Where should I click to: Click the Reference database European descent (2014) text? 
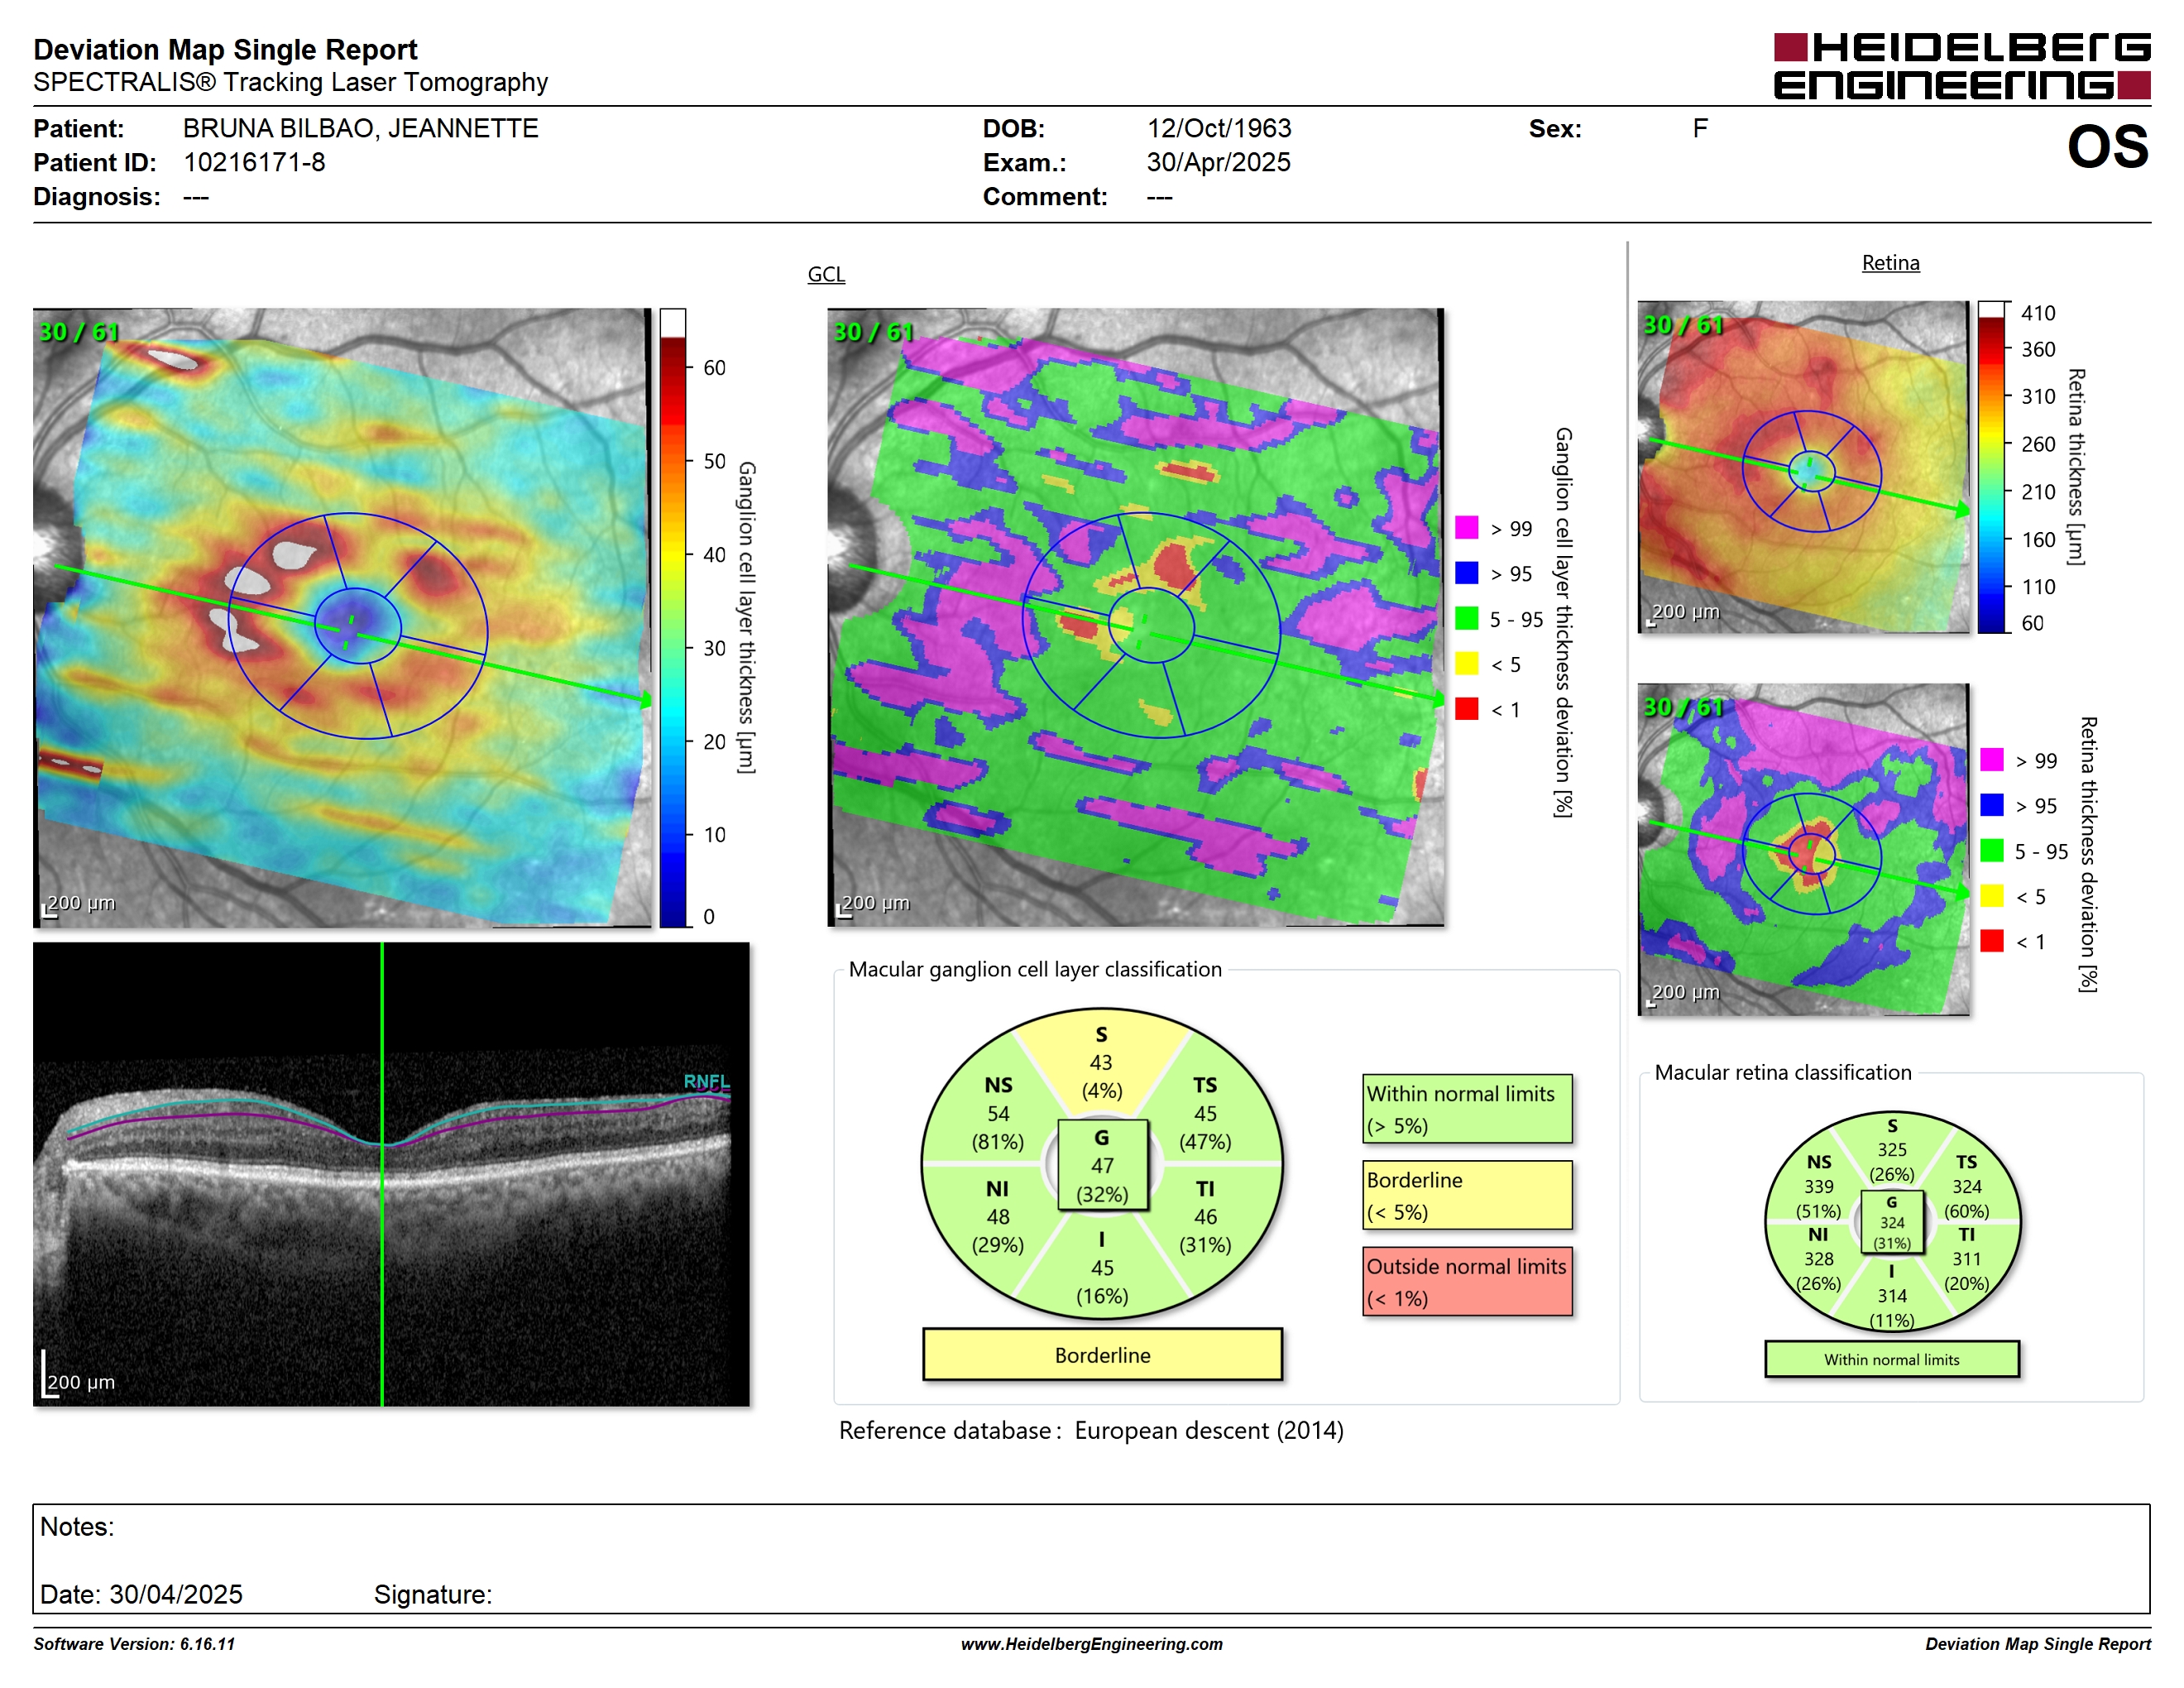[1091, 1431]
